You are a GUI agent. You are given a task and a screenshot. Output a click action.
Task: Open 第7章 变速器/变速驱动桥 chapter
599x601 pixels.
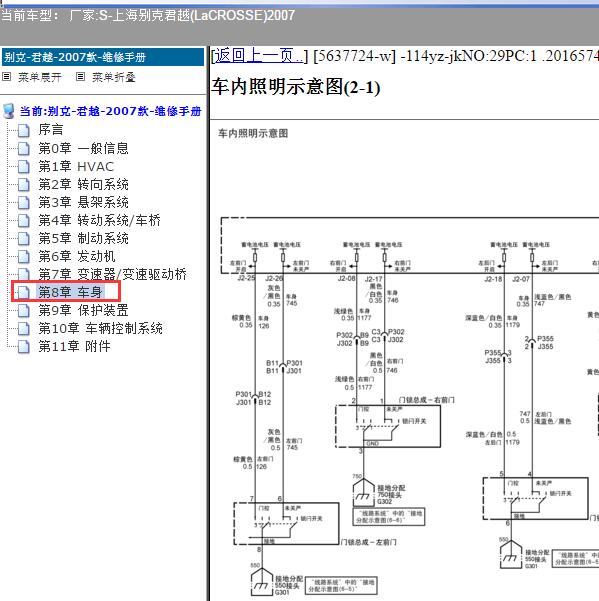tap(112, 274)
